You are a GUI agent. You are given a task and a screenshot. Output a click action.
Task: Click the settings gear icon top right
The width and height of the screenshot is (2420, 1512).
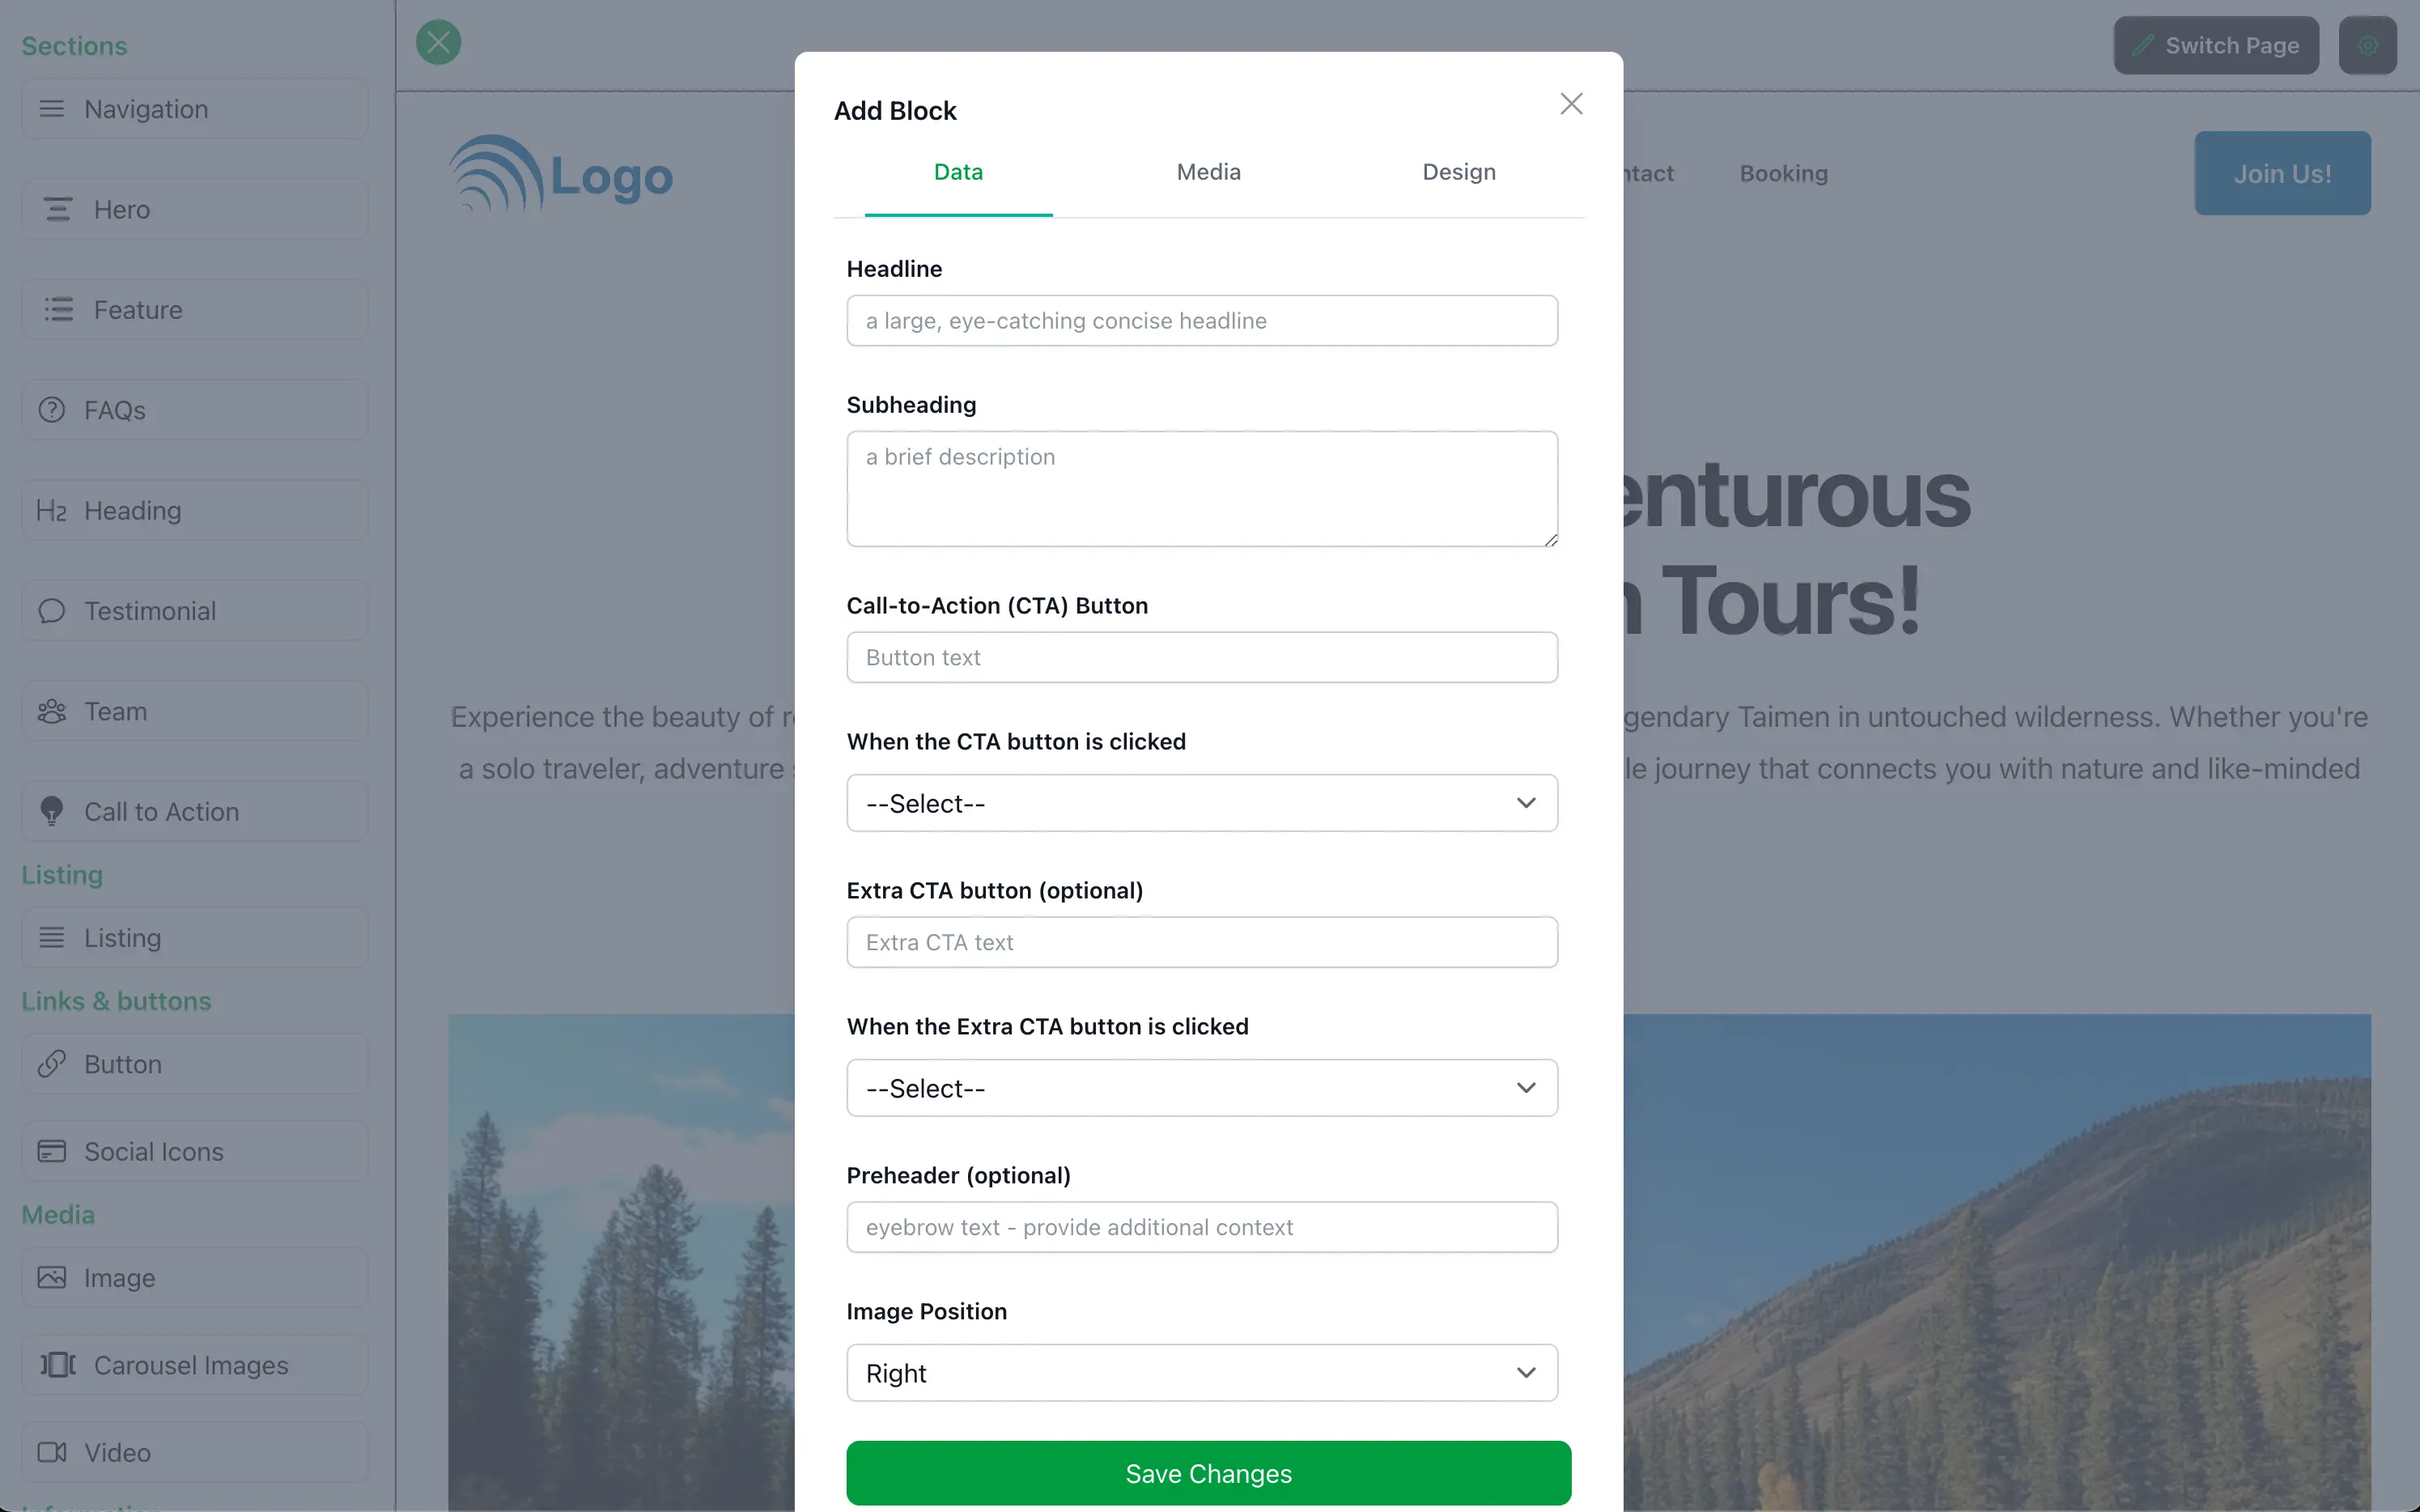tap(2367, 45)
